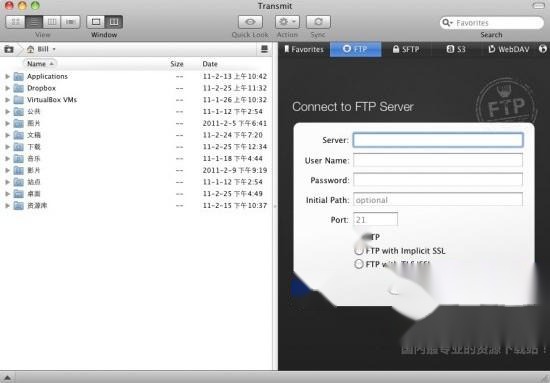Screen dimensions: 550x383
Task: Switch to column view mode
Action: click(x=52, y=22)
